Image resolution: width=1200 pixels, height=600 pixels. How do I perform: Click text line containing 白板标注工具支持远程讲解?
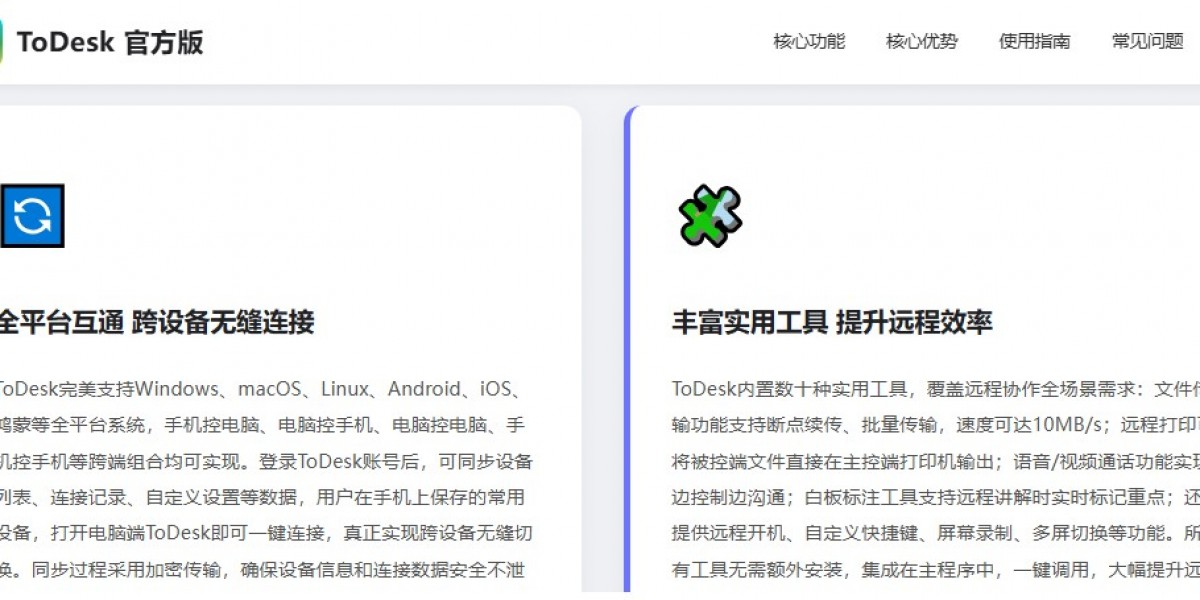(936, 497)
